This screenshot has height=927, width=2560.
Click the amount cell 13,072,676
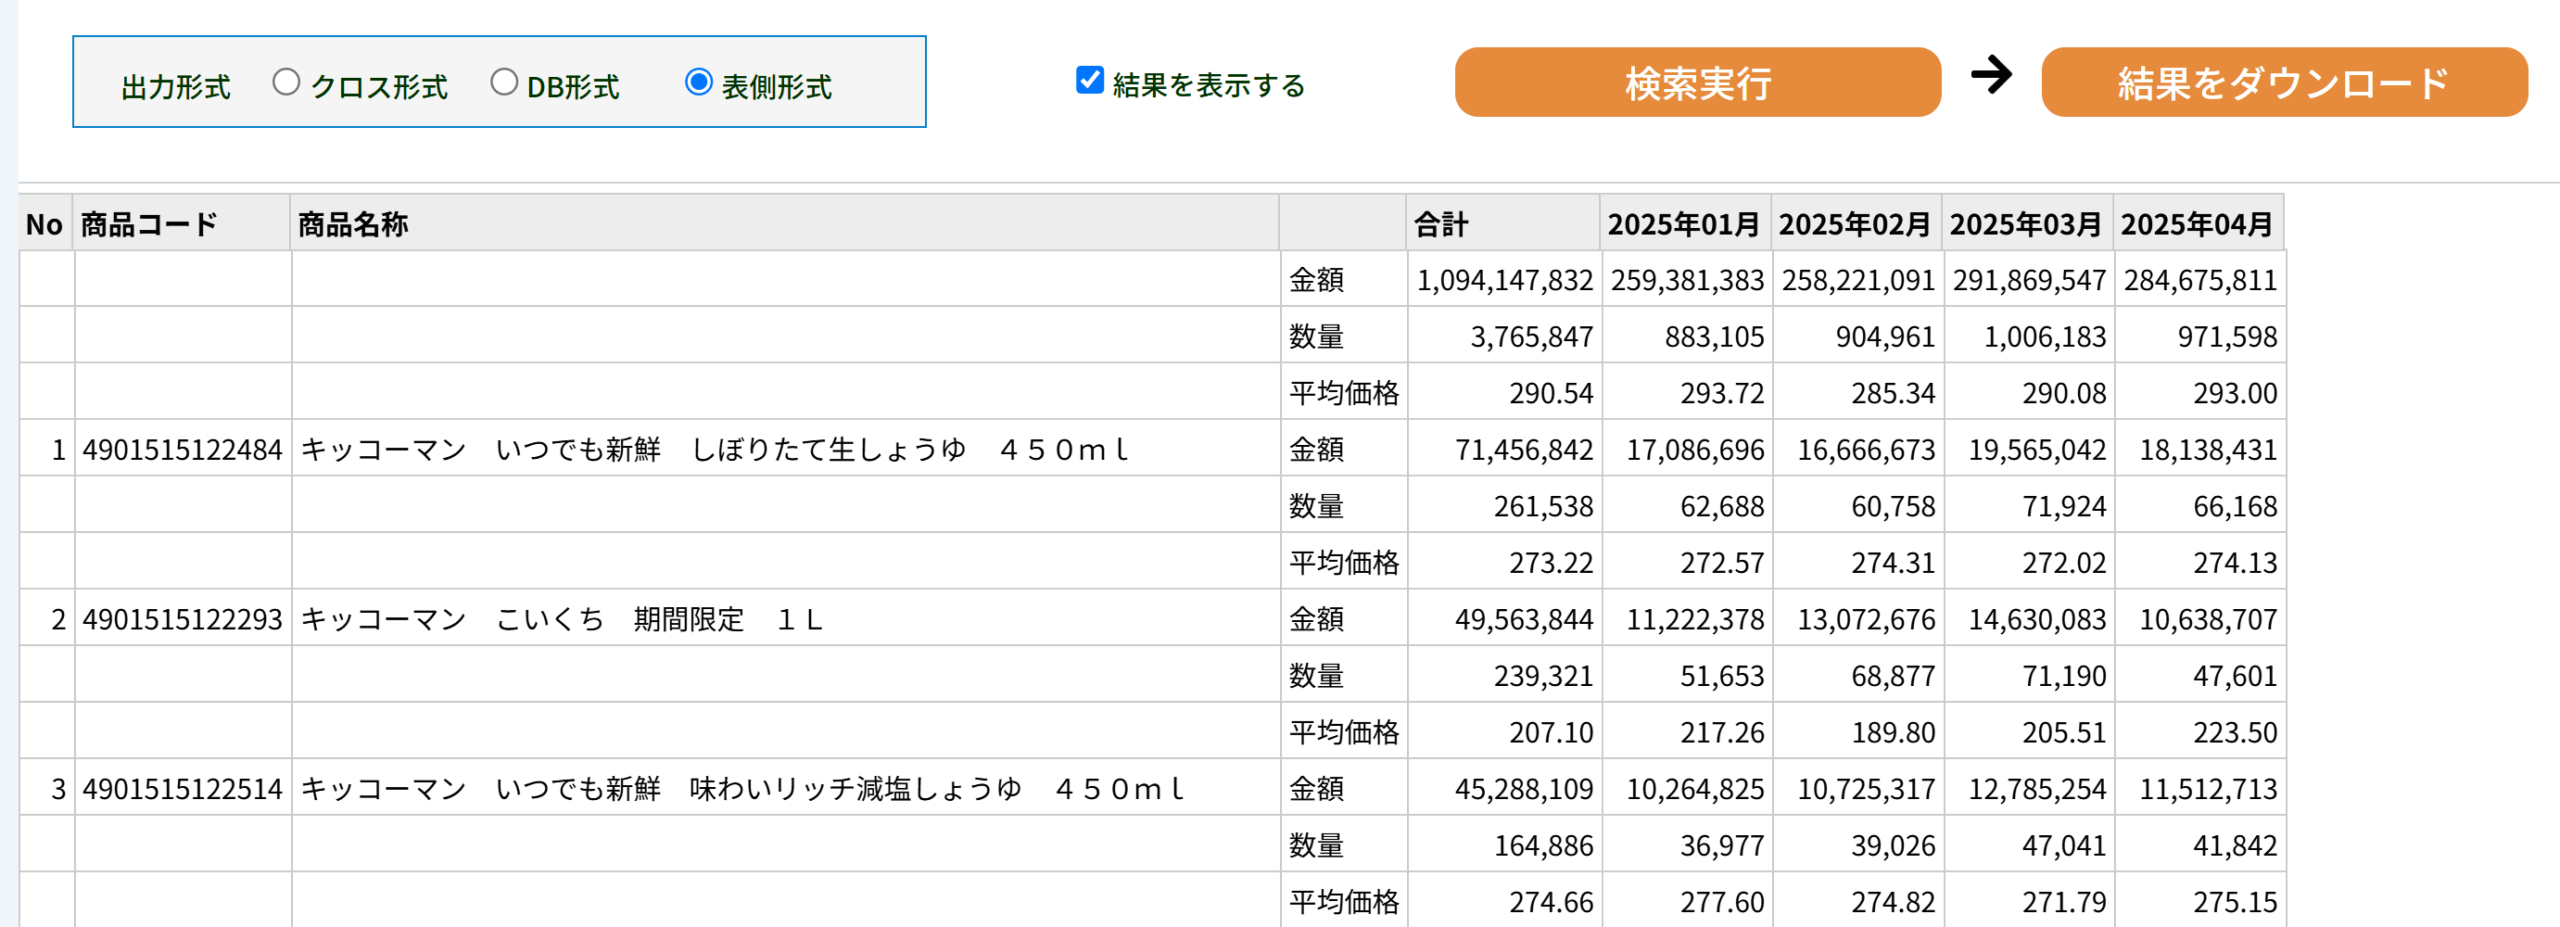(x=1857, y=619)
